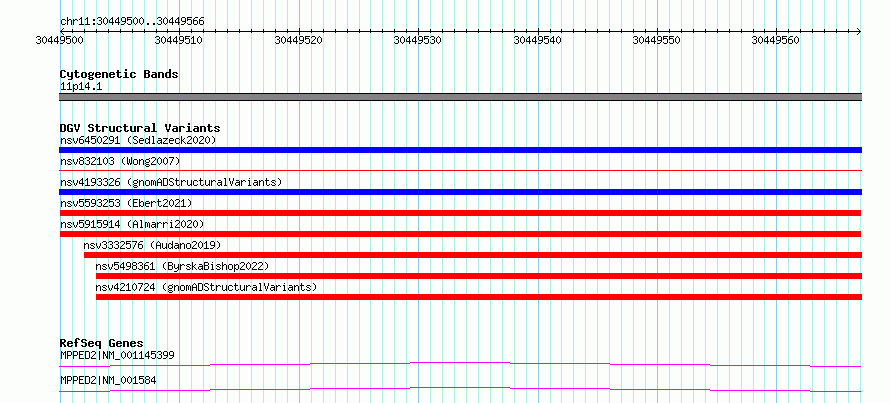890x403 pixels.
Task: Click the left arrowhead of the ruler
Action: 62,31
